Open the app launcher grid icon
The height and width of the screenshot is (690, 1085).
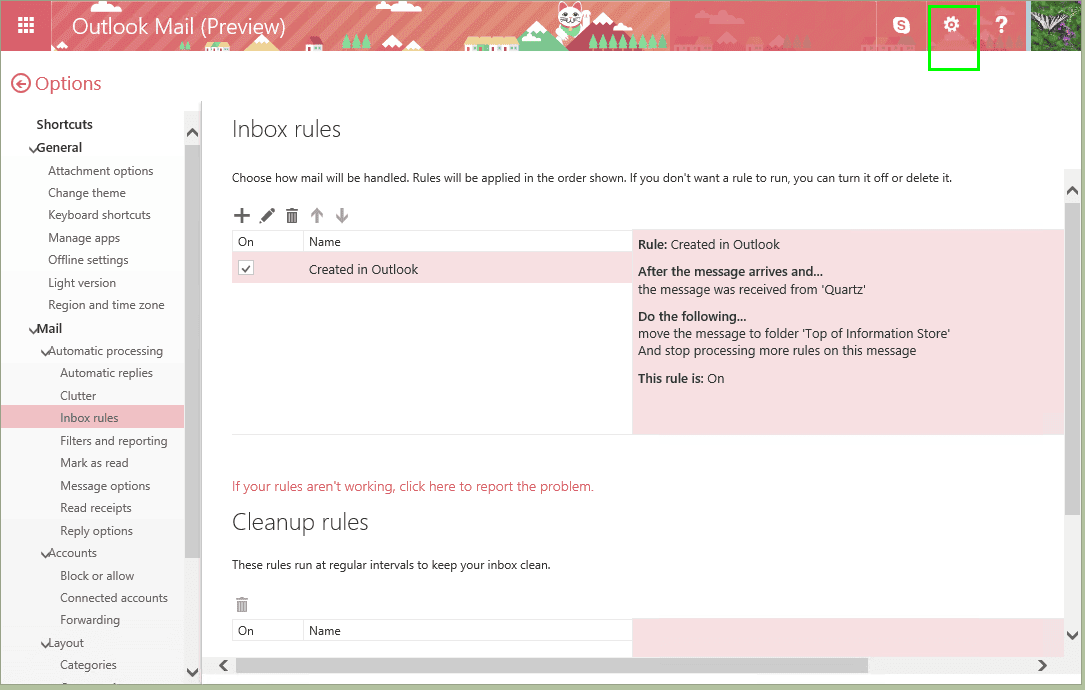click(x=26, y=26)
